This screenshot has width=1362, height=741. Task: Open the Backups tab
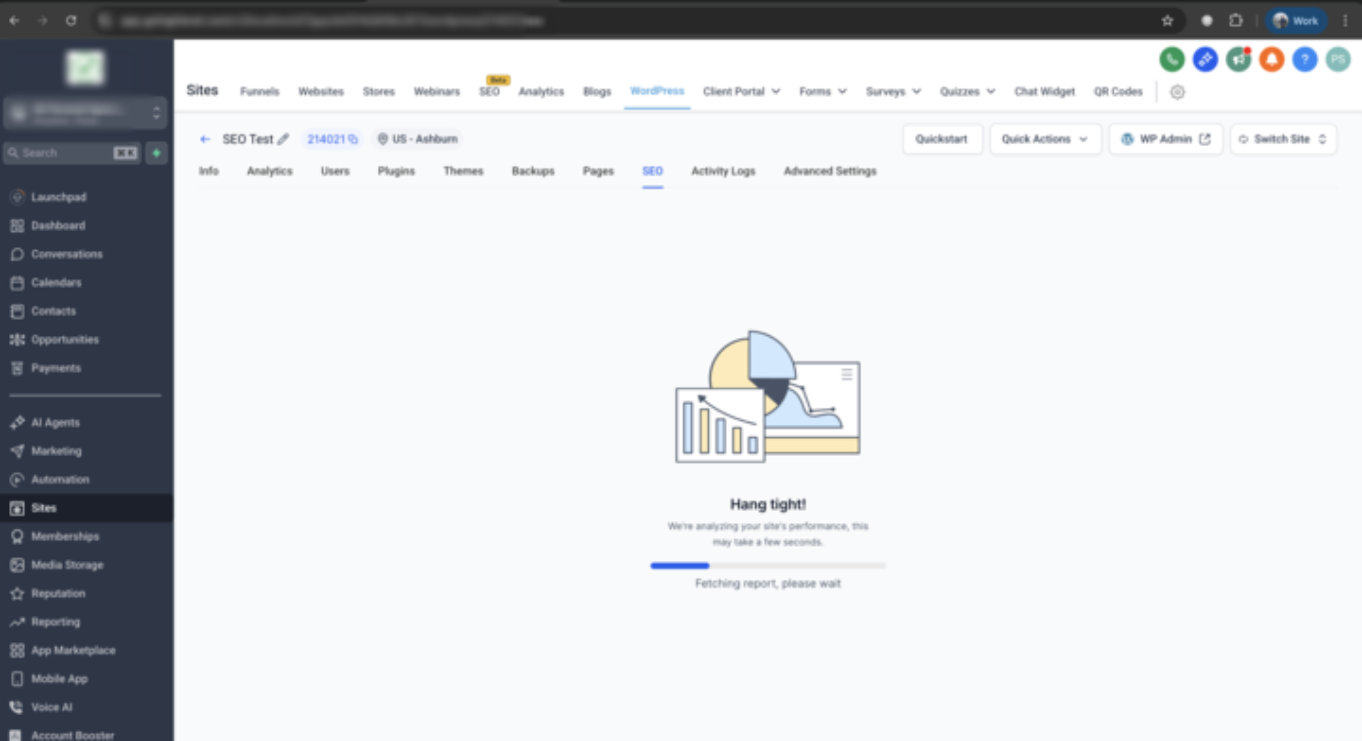[x=533, y=171]
